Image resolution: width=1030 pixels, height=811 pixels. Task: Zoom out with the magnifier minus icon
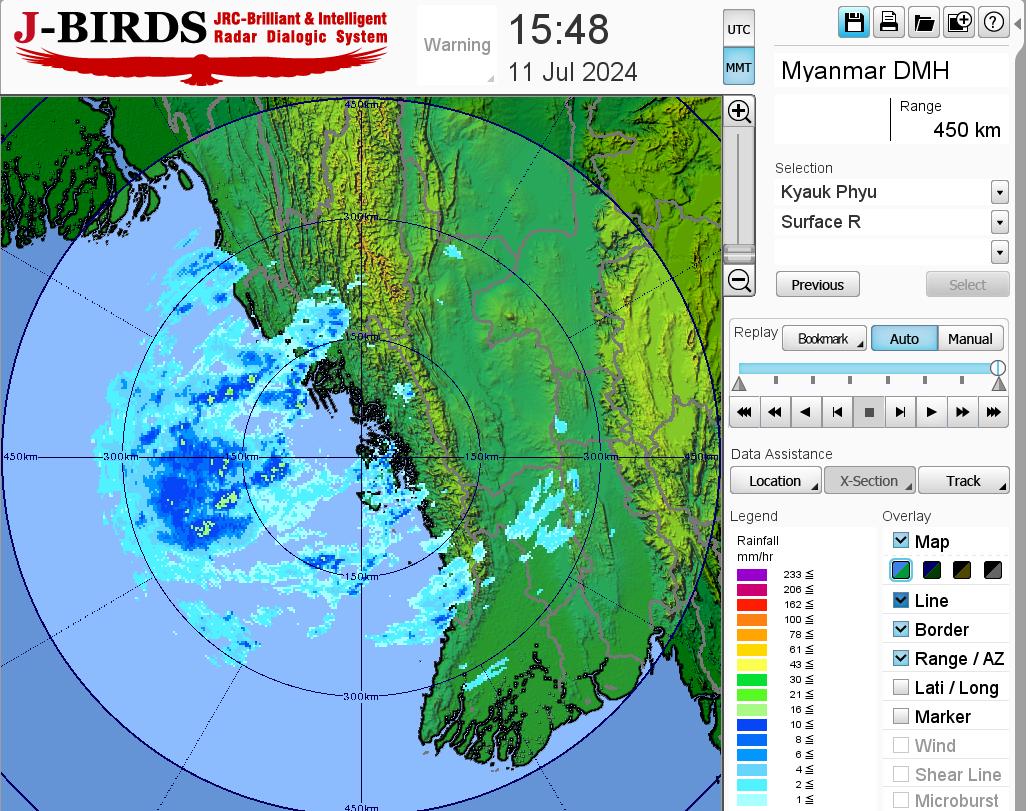(739, 280)
